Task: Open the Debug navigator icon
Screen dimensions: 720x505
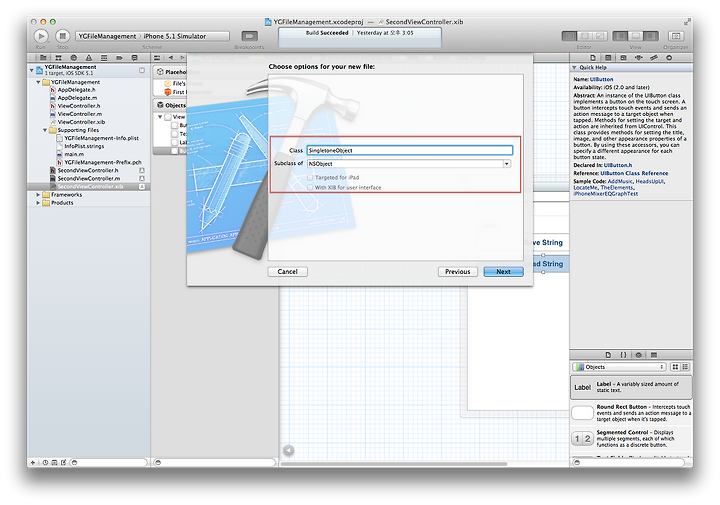Action: pyautogui.click(x=104, y=58)
